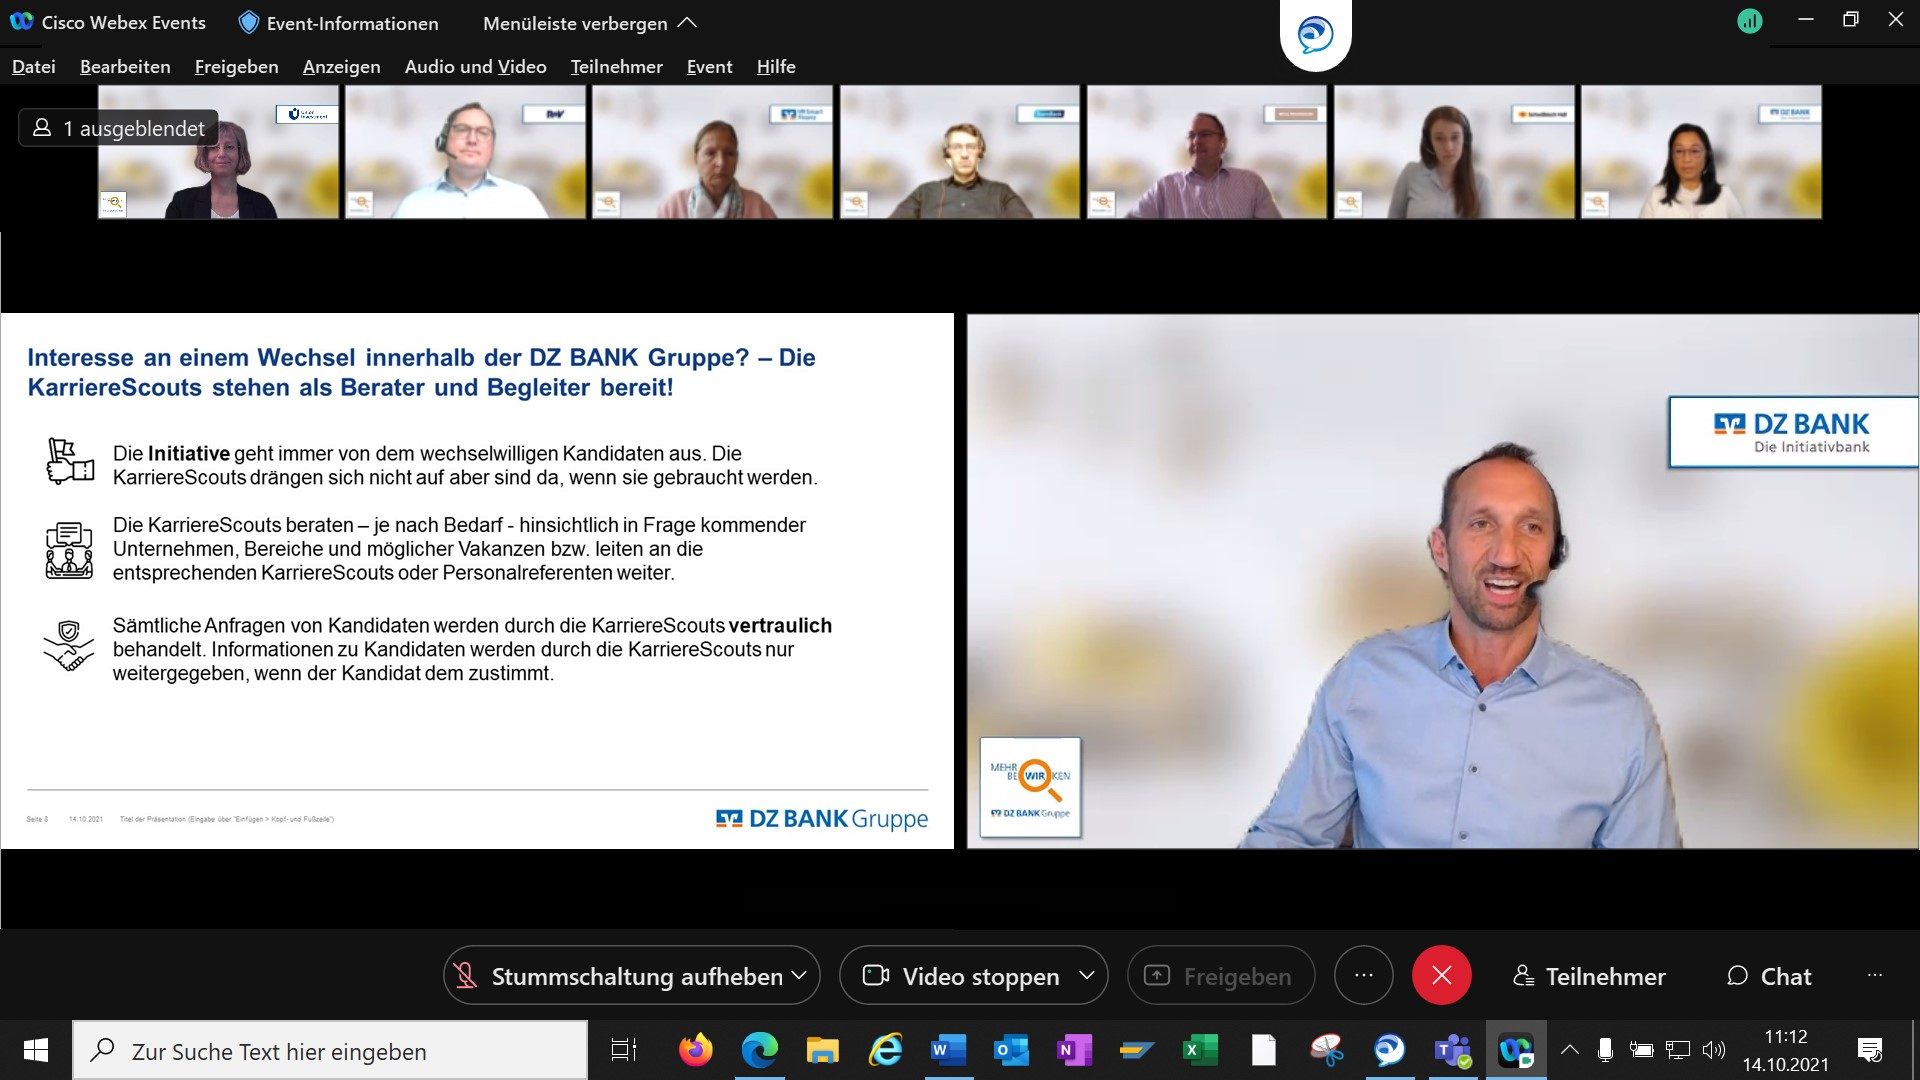Open the Bearbeiten menu
The width and height of the screenshot is (1920, 1080).
(125, 66)
